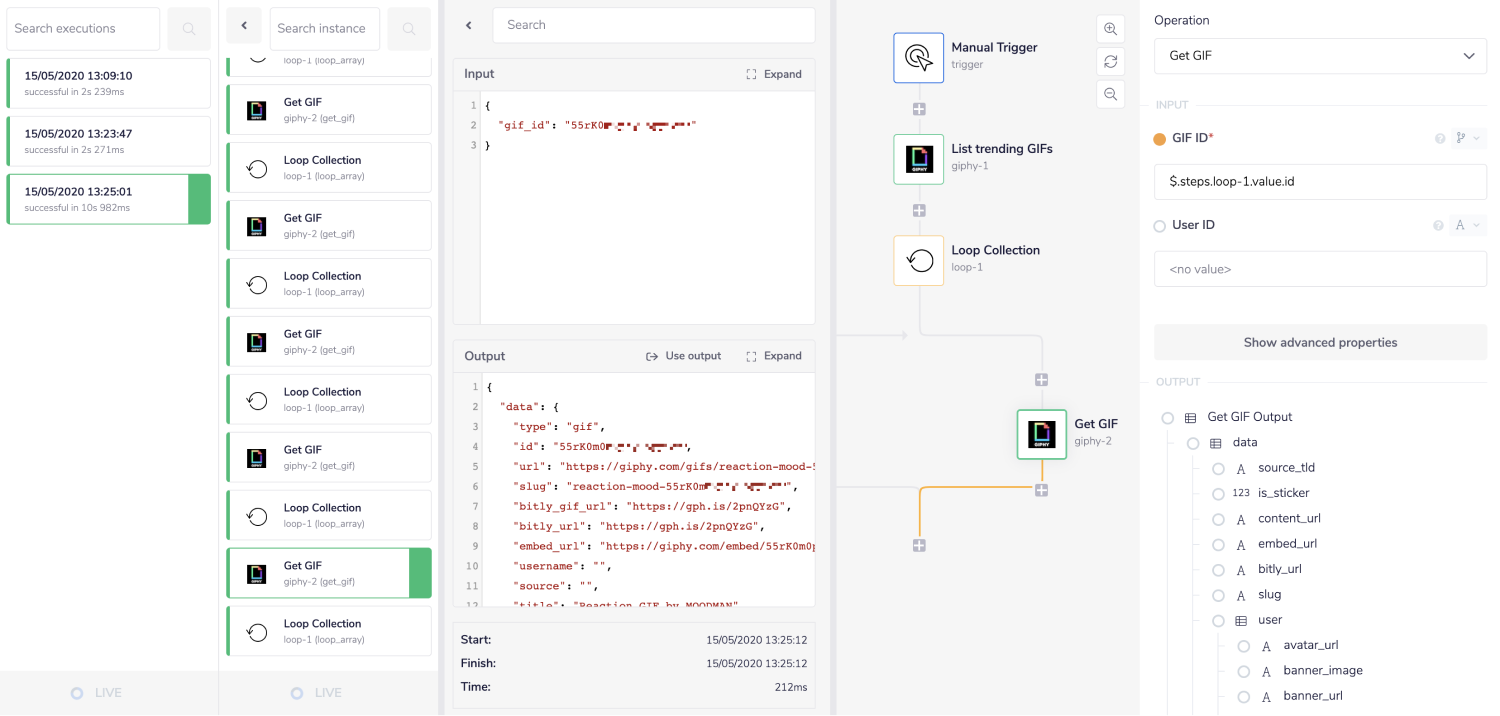Open the jsonpath mapping icon beside GIF ID
Image resolution: width=1500 pixels, height=716 pixels.
(1461, 138)
